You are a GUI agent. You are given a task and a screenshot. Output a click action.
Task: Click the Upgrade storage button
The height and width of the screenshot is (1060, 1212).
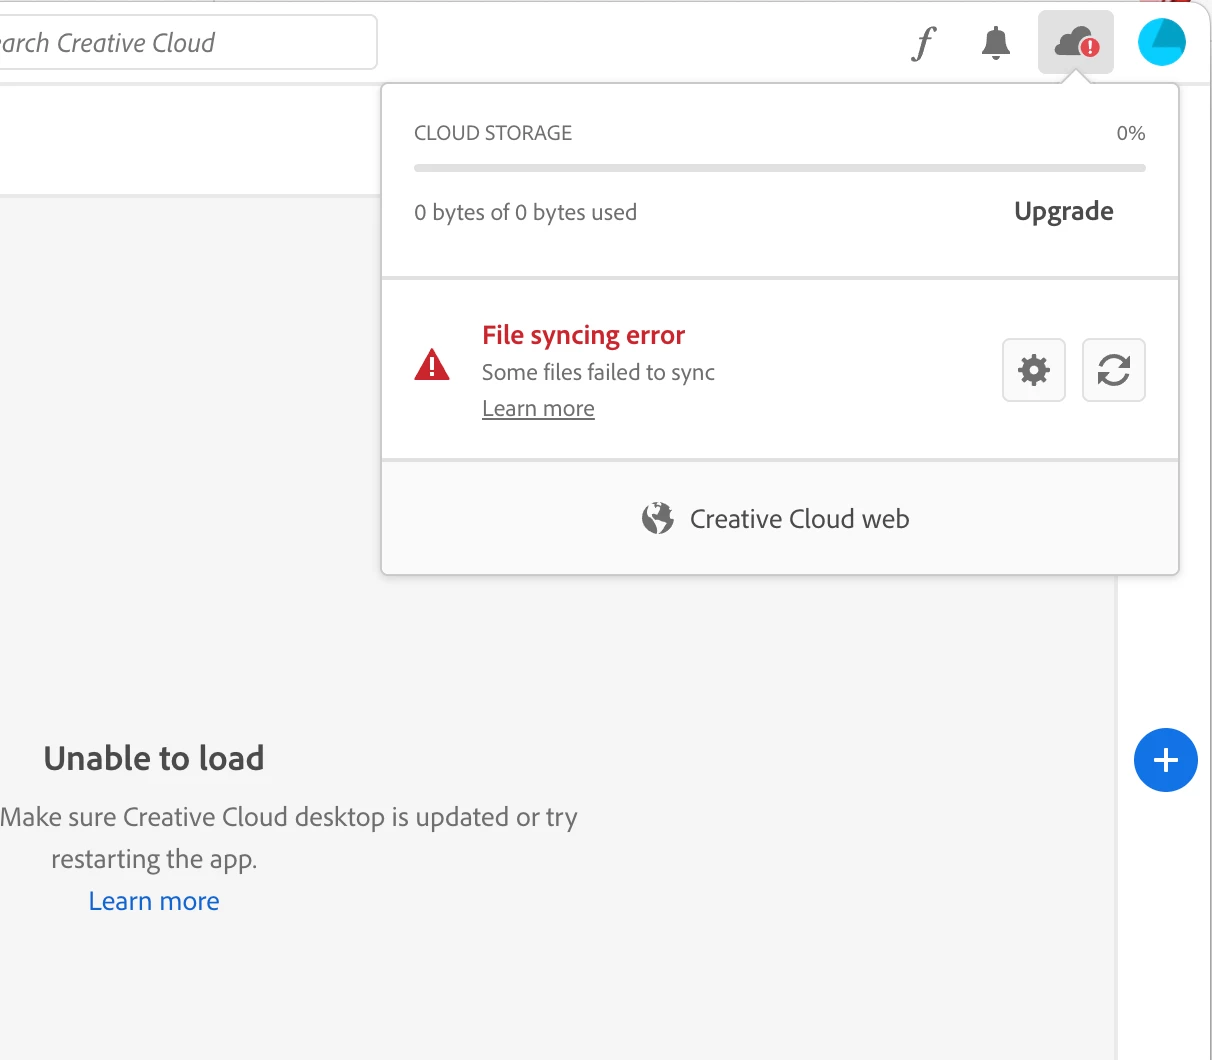click(1064, 211)
